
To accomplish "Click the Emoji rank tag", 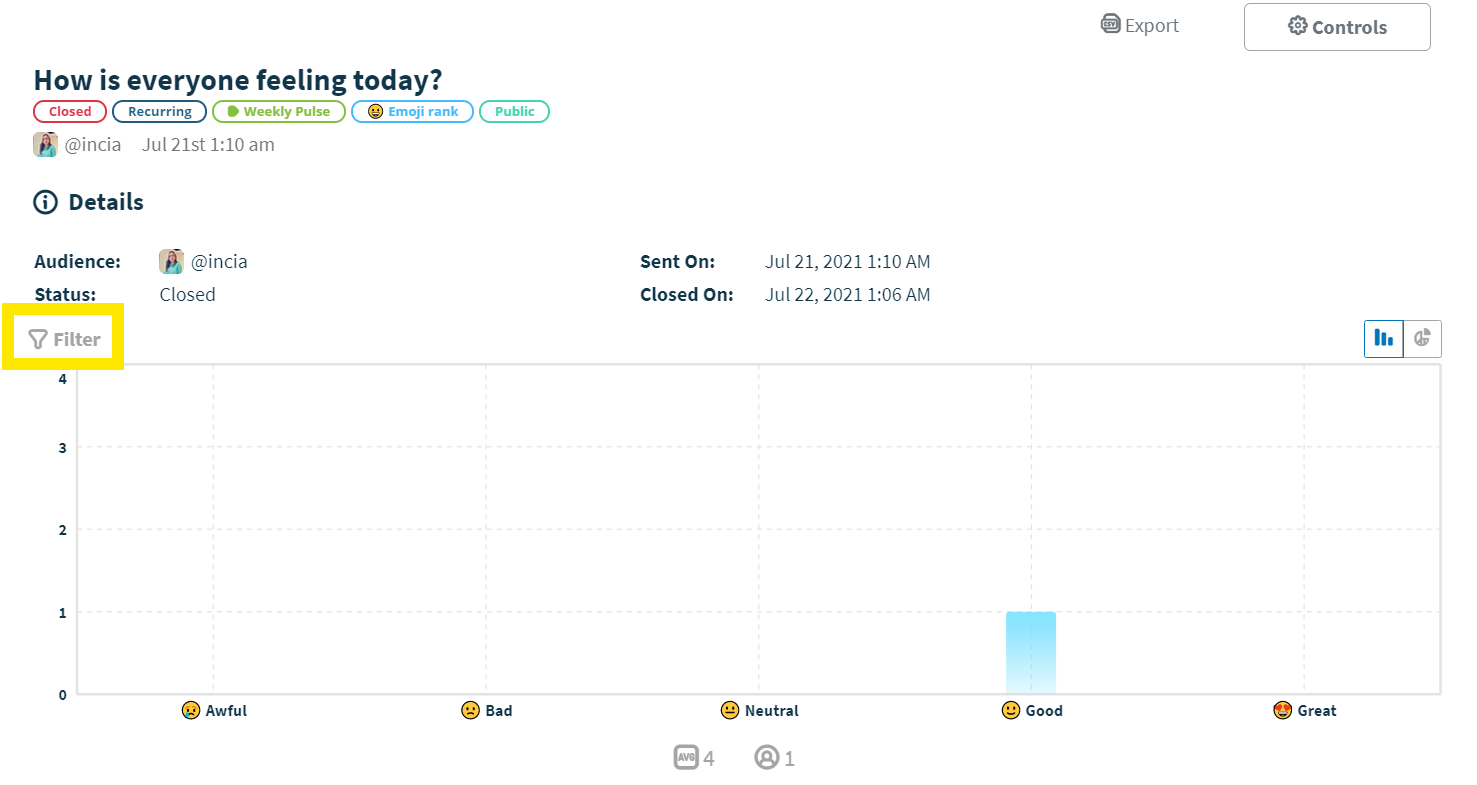I will [413, 111].
